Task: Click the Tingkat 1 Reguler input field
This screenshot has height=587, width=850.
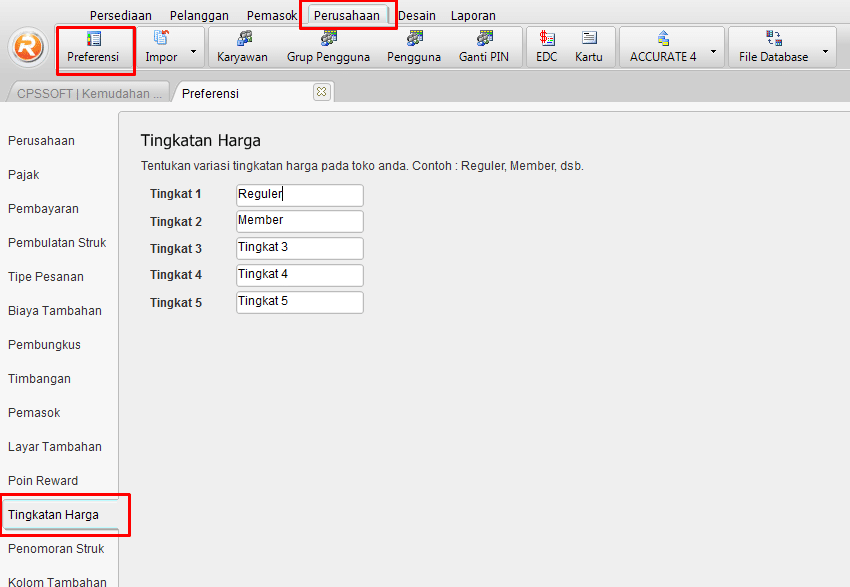Action: (299, 195)
